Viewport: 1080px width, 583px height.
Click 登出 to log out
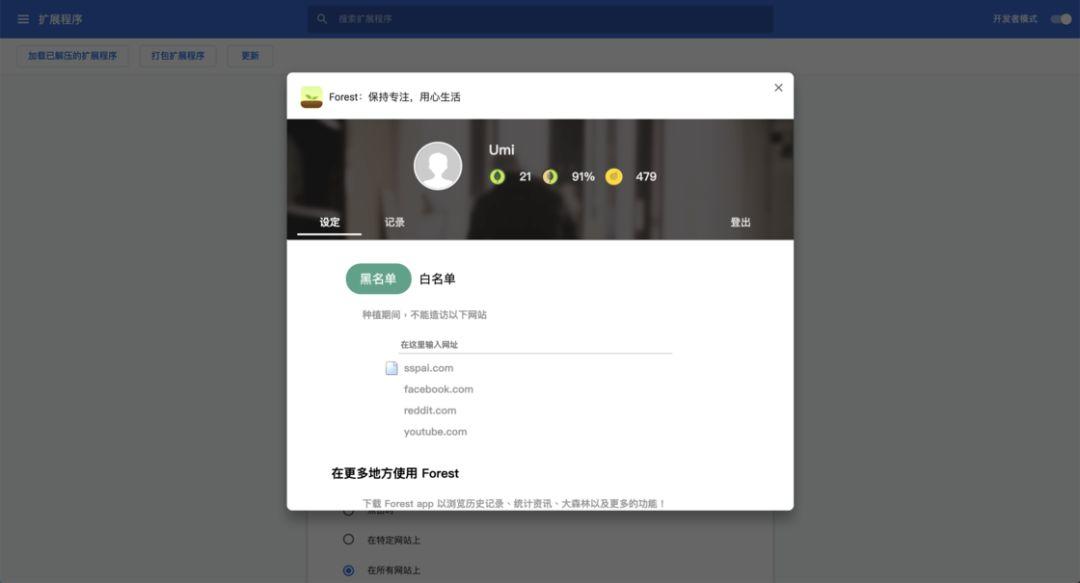(740, 222)
